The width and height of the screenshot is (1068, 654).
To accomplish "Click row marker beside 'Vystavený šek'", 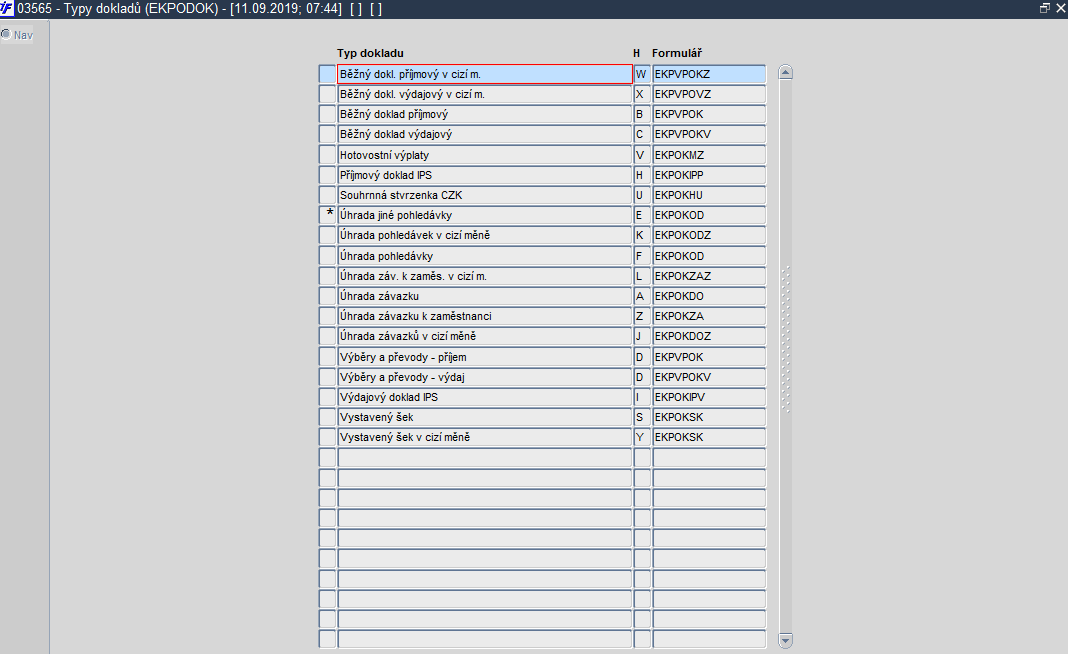I will pyautogui.click(x=328, y=417).
